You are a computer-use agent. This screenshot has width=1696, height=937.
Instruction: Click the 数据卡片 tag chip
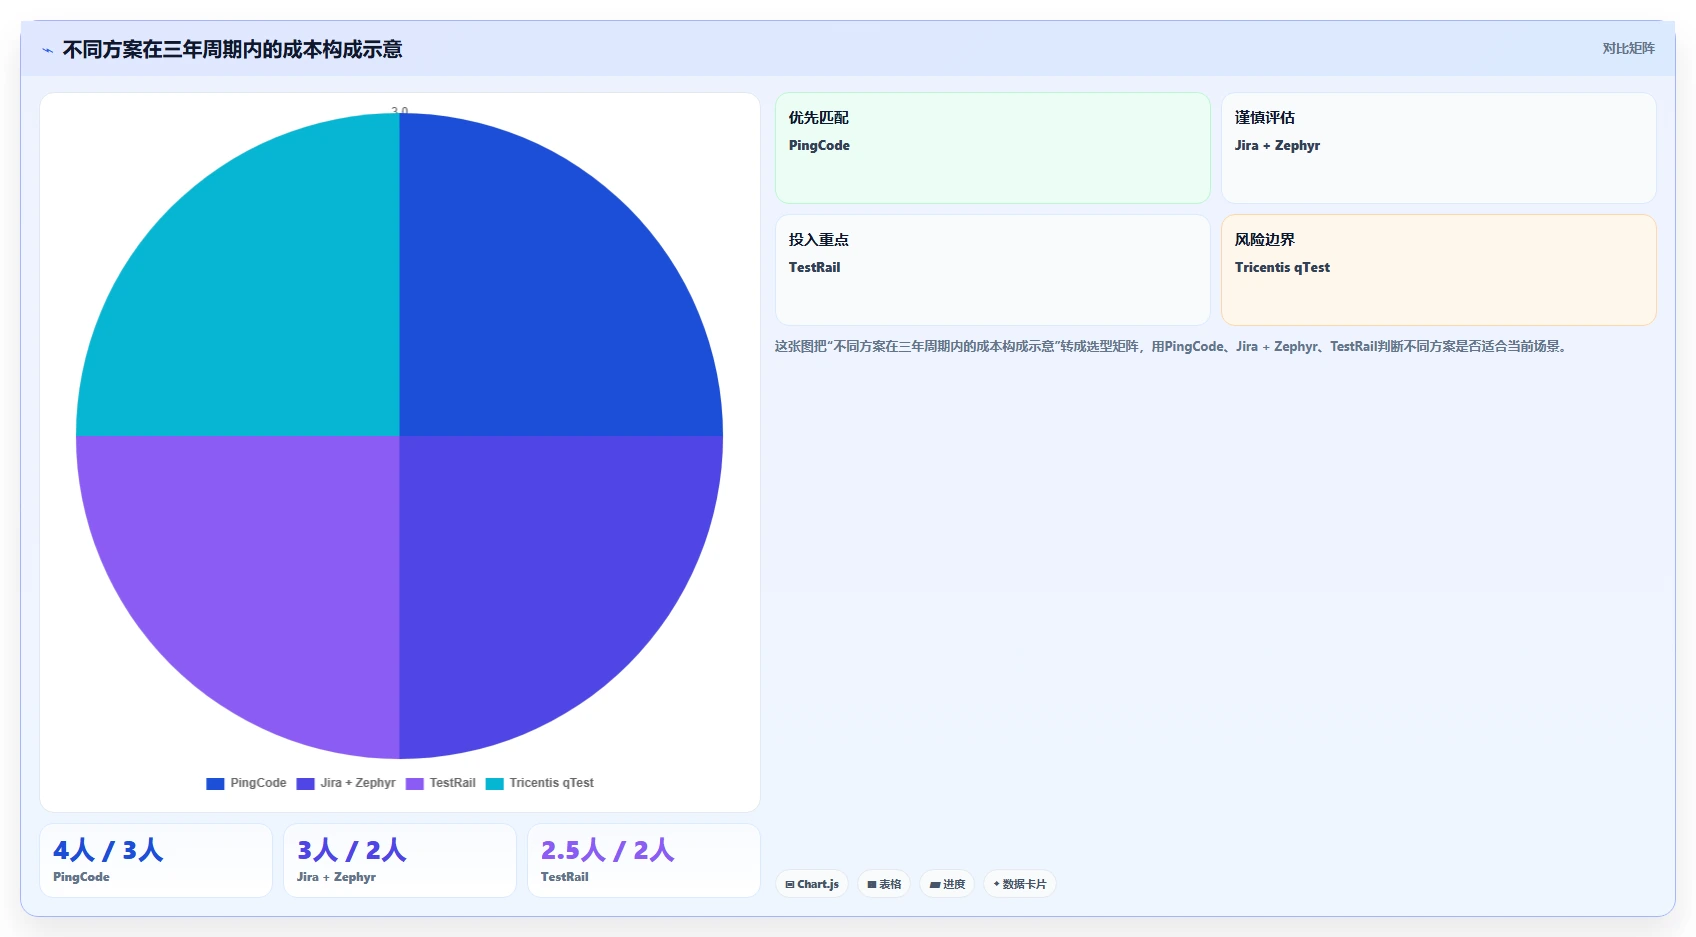(x=1020, y=884)
